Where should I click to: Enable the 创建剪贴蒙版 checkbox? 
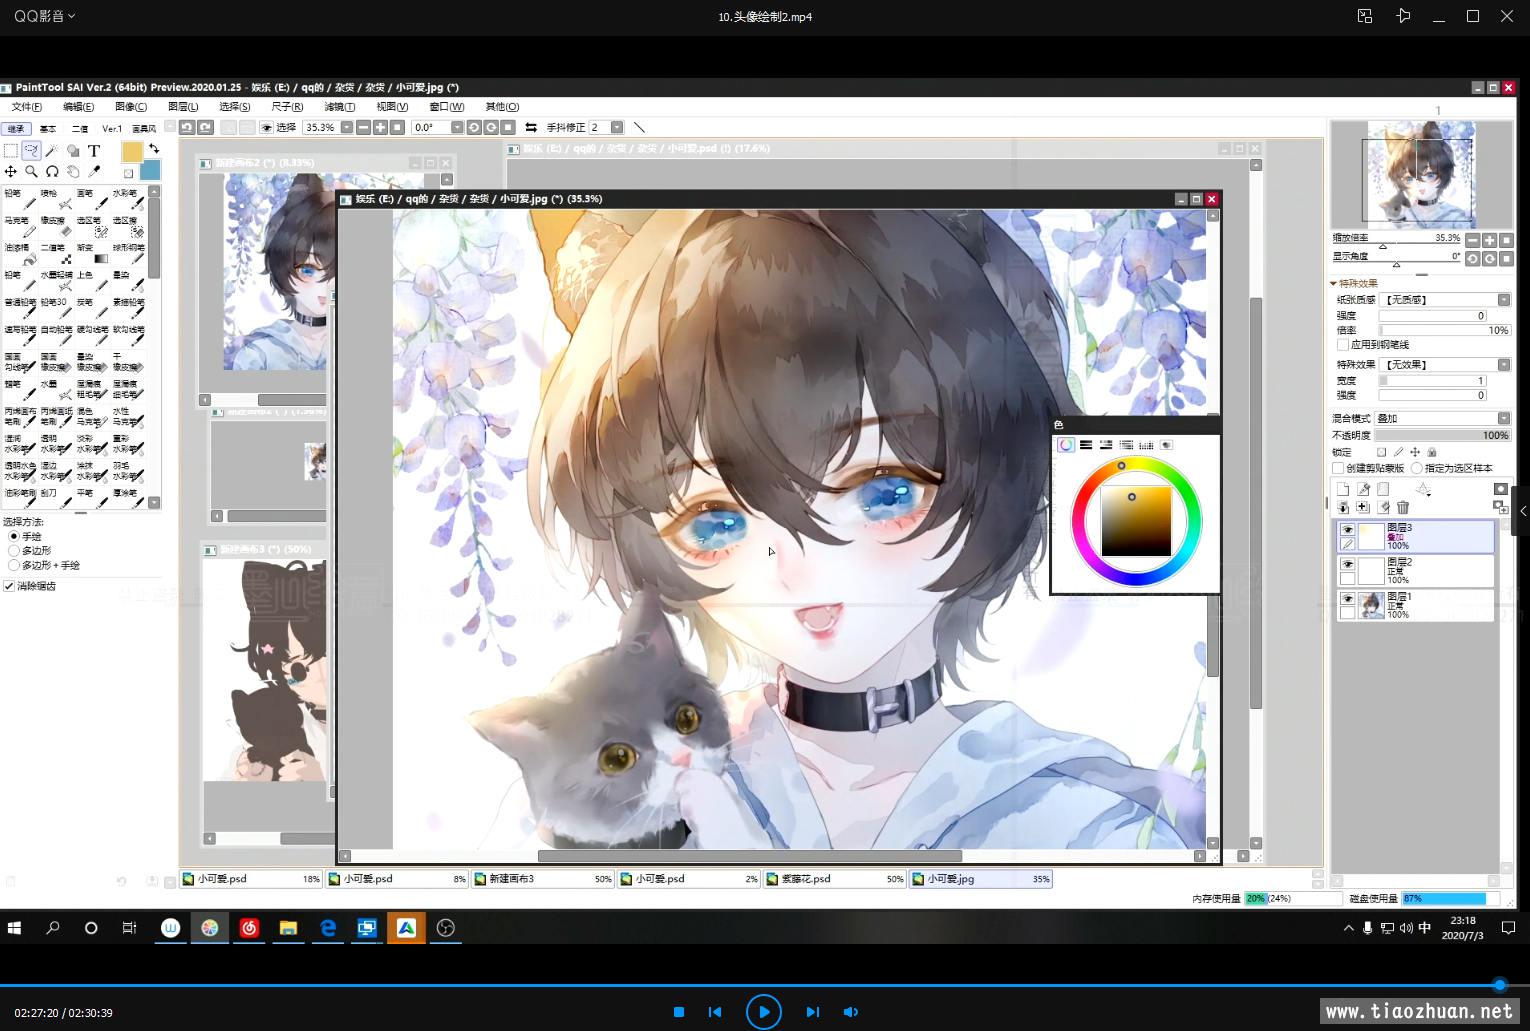[x=1339, y=468]
